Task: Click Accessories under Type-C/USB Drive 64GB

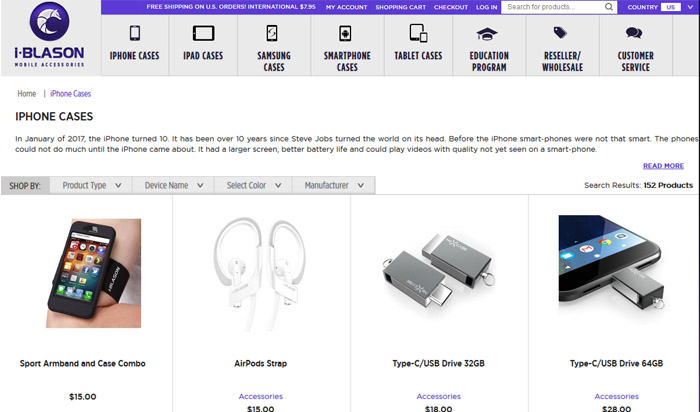Action: click(x=617, y=396)
